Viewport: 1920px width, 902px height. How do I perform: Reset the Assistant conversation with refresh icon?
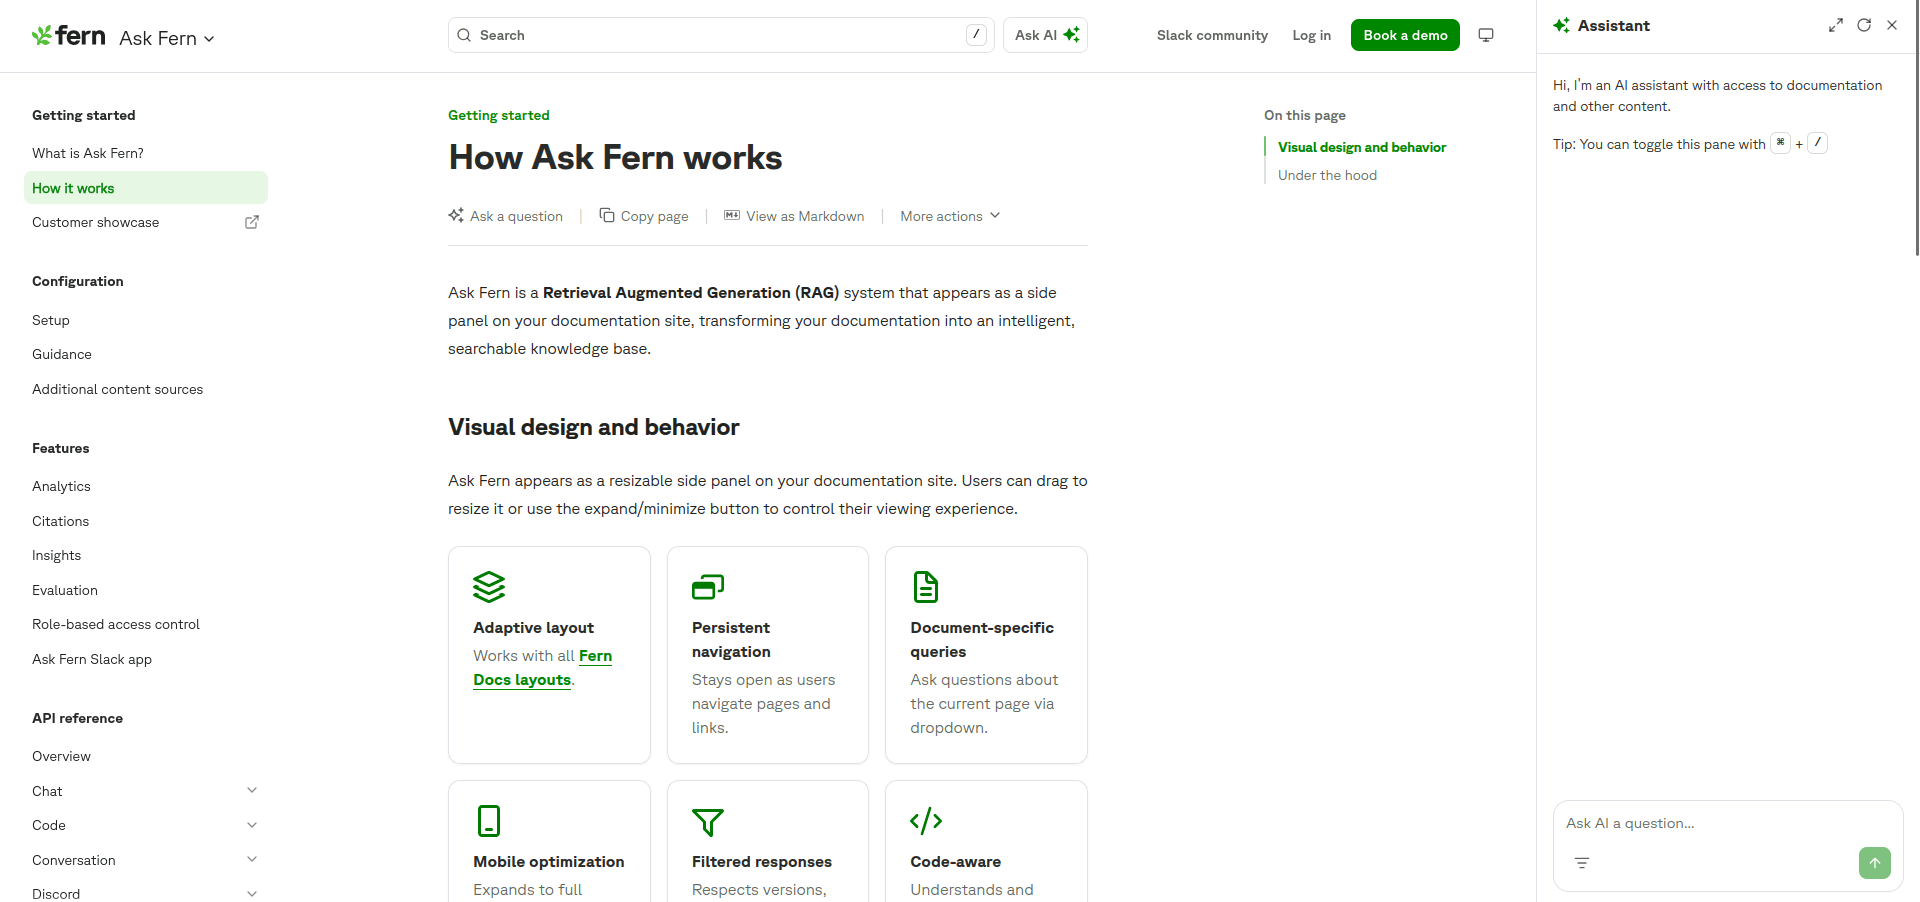click(x=1864, y=25)
